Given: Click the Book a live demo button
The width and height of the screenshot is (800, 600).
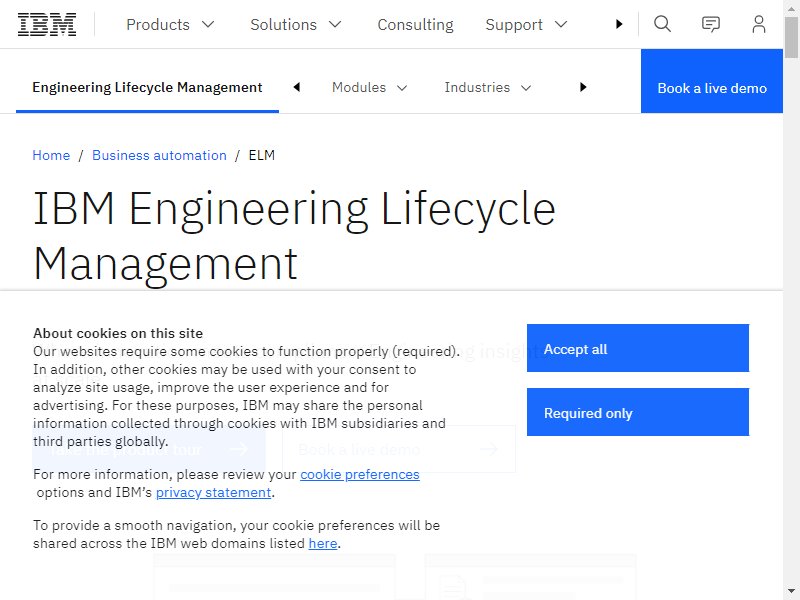Looking at the screenshot, I should pyautogui.click(x=712, y=81).
